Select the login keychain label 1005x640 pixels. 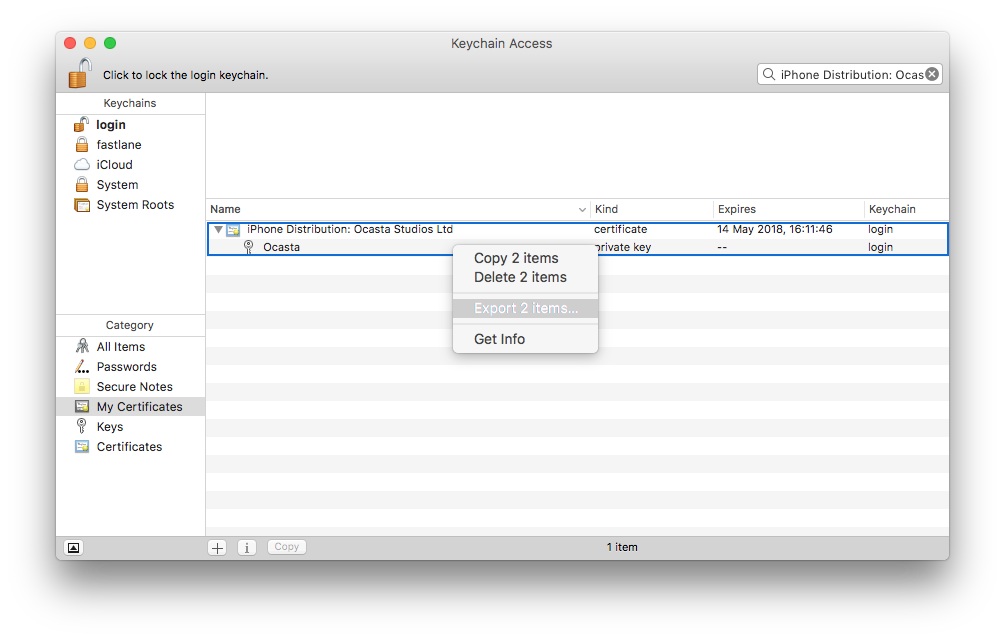tap(111, 125)
